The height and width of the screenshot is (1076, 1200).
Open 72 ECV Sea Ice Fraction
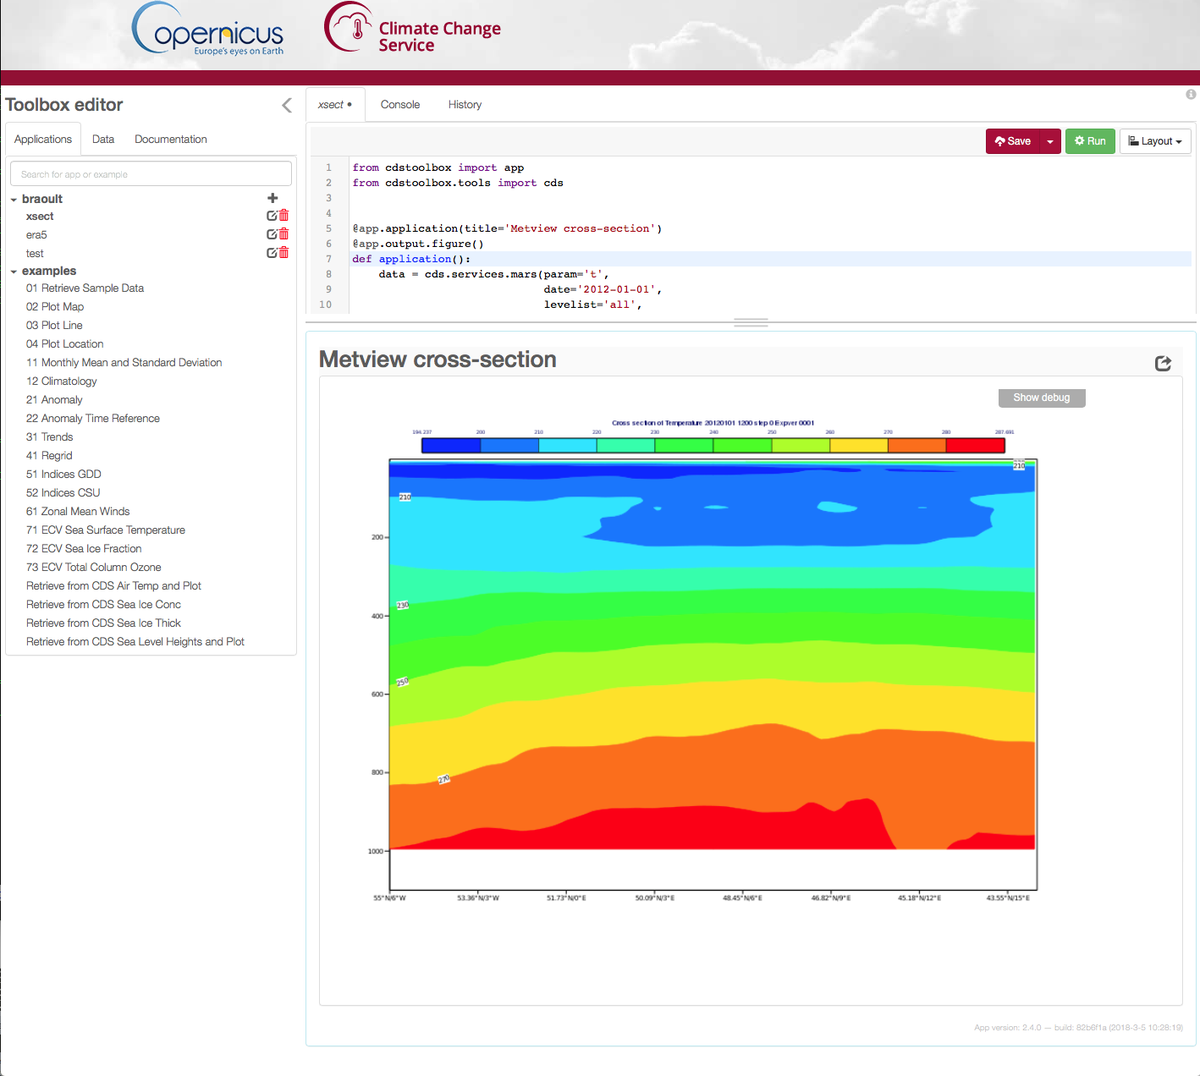point(84,548)
